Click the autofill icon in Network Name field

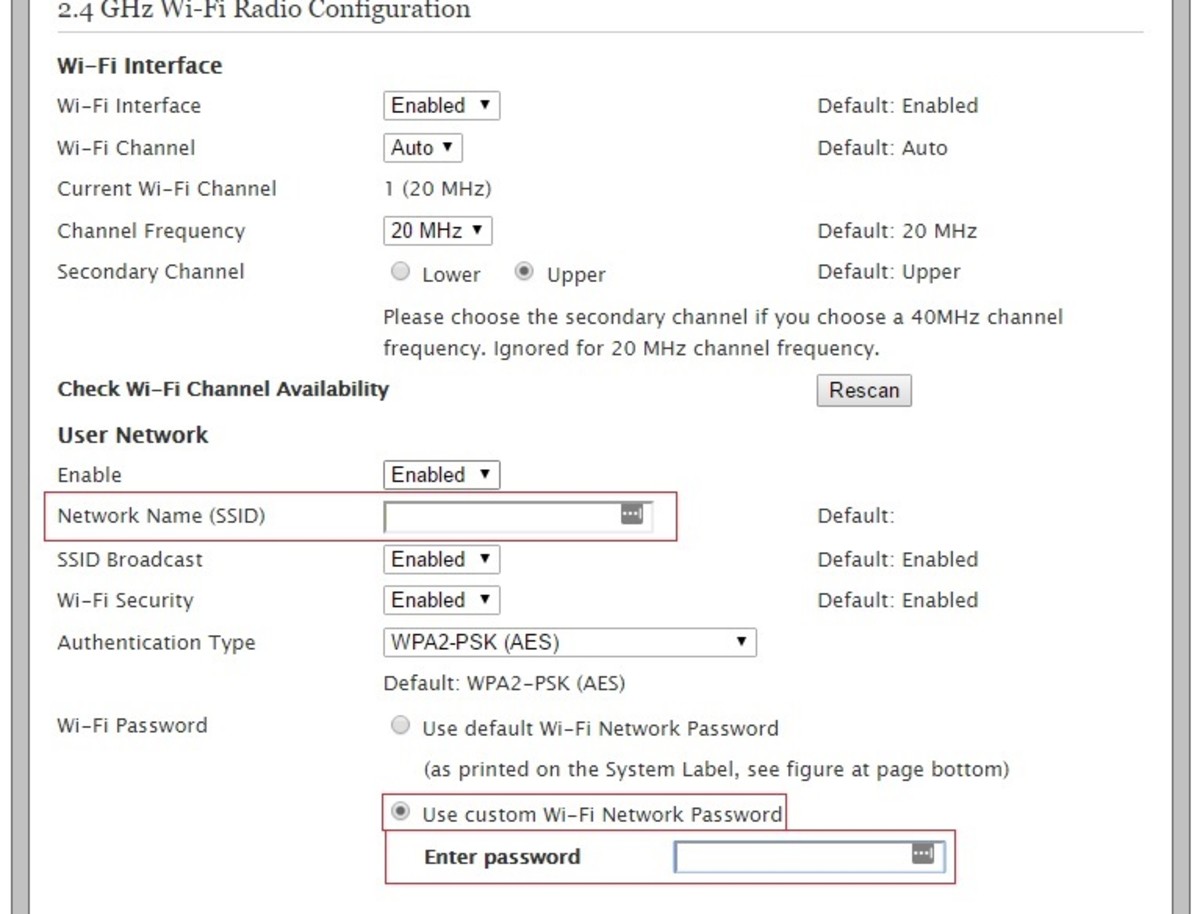pyautogui.click(x=632, y=514)
